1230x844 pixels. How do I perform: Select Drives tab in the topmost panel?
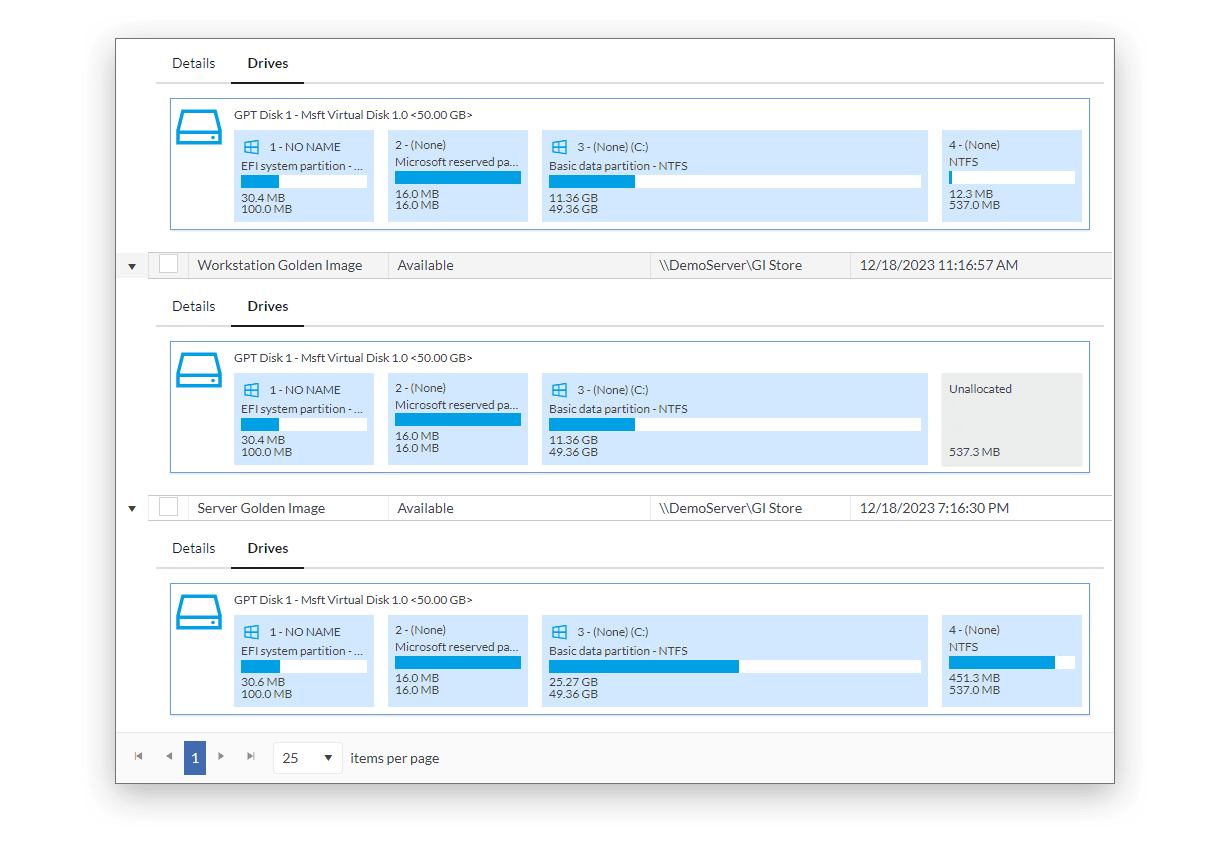click(268, 63)
